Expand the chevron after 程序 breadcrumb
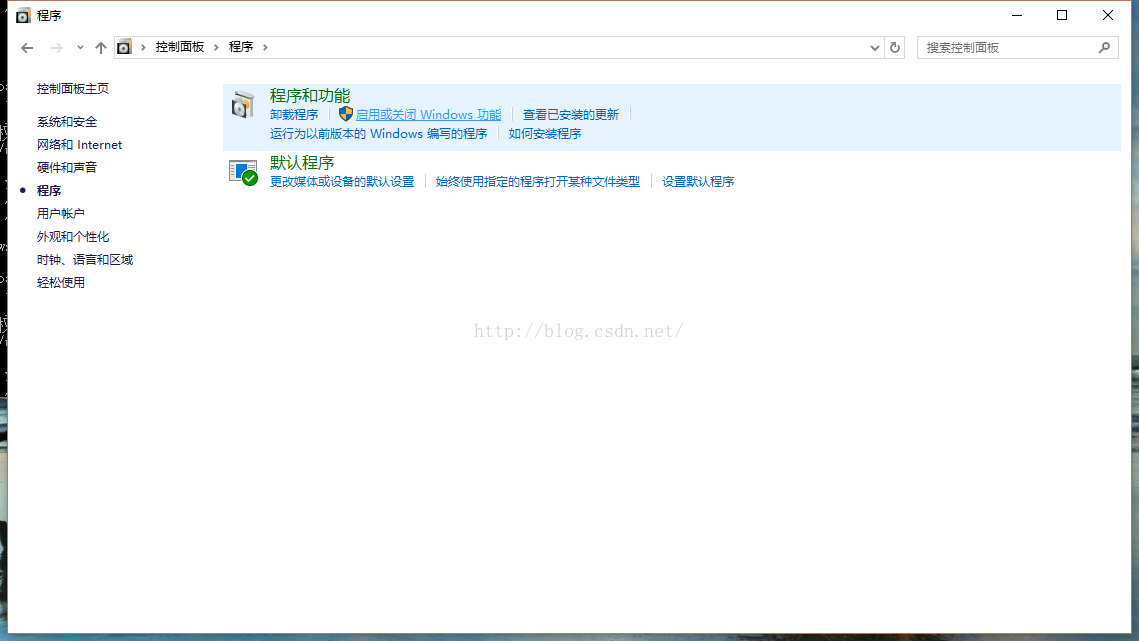Viewport: 1139px width, 641px height. 265,47
